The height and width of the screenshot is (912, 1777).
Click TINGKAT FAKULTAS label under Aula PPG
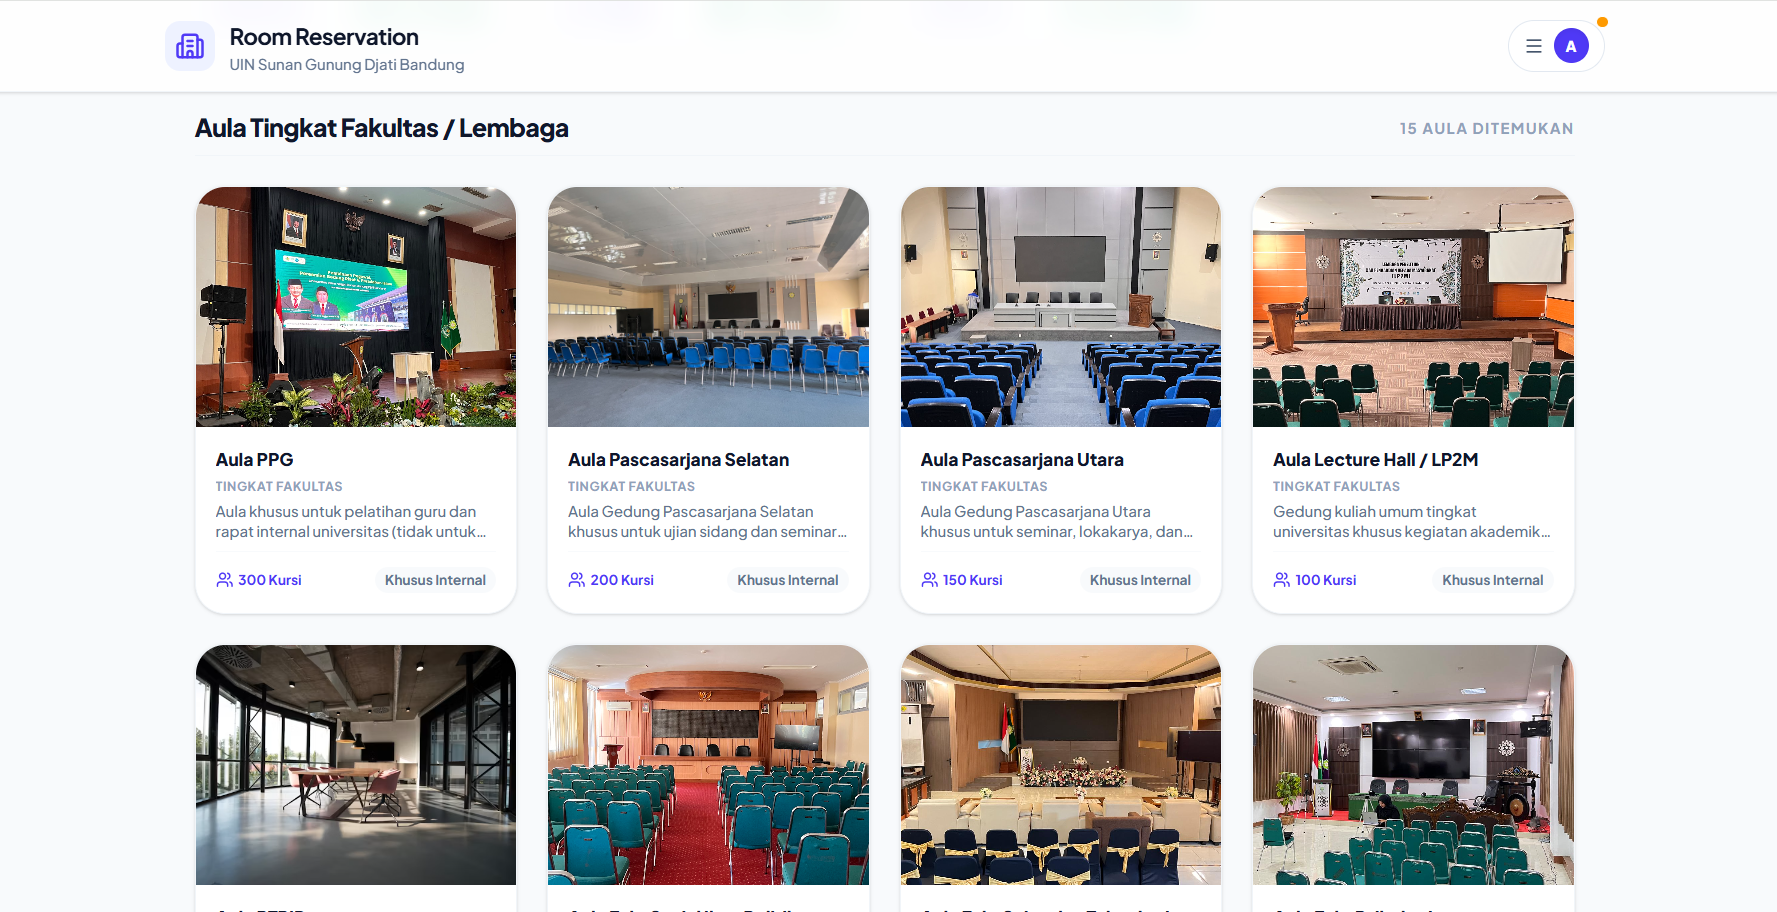click(279, 486)
